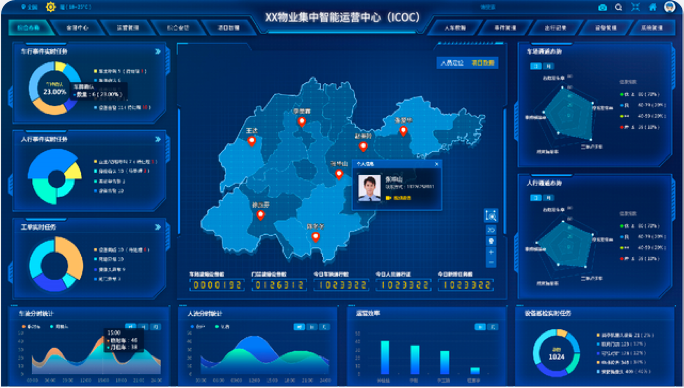Select the 日 toggle in the upper radar panel
The image size is (684, 388).
[536, 66]
